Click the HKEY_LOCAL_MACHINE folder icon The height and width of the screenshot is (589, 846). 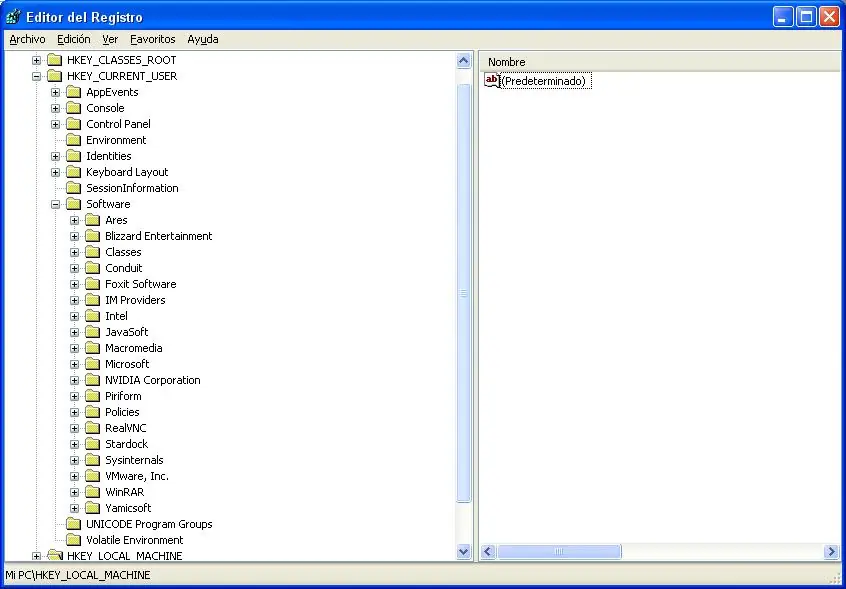[x=54, y=556]
